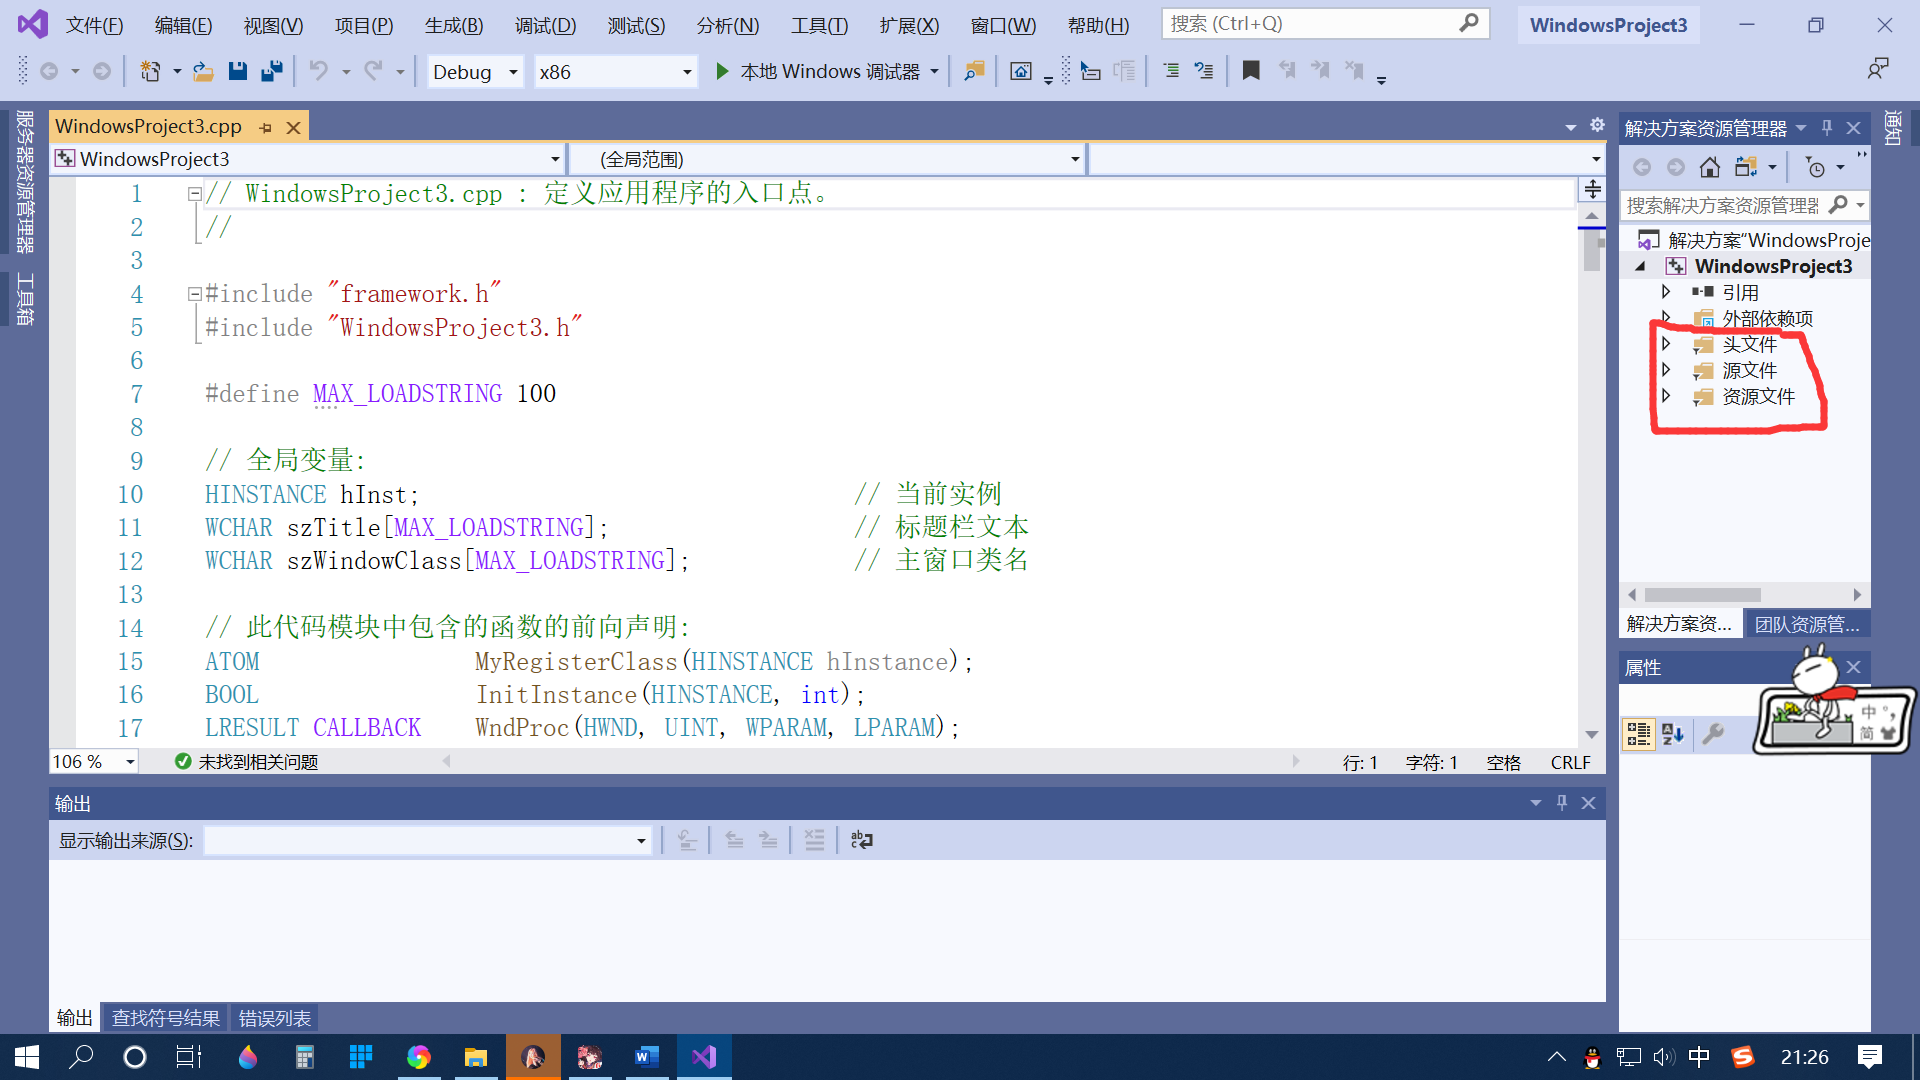Click the Open File folder icon
1920x1080 pixels.
point(203,71)
